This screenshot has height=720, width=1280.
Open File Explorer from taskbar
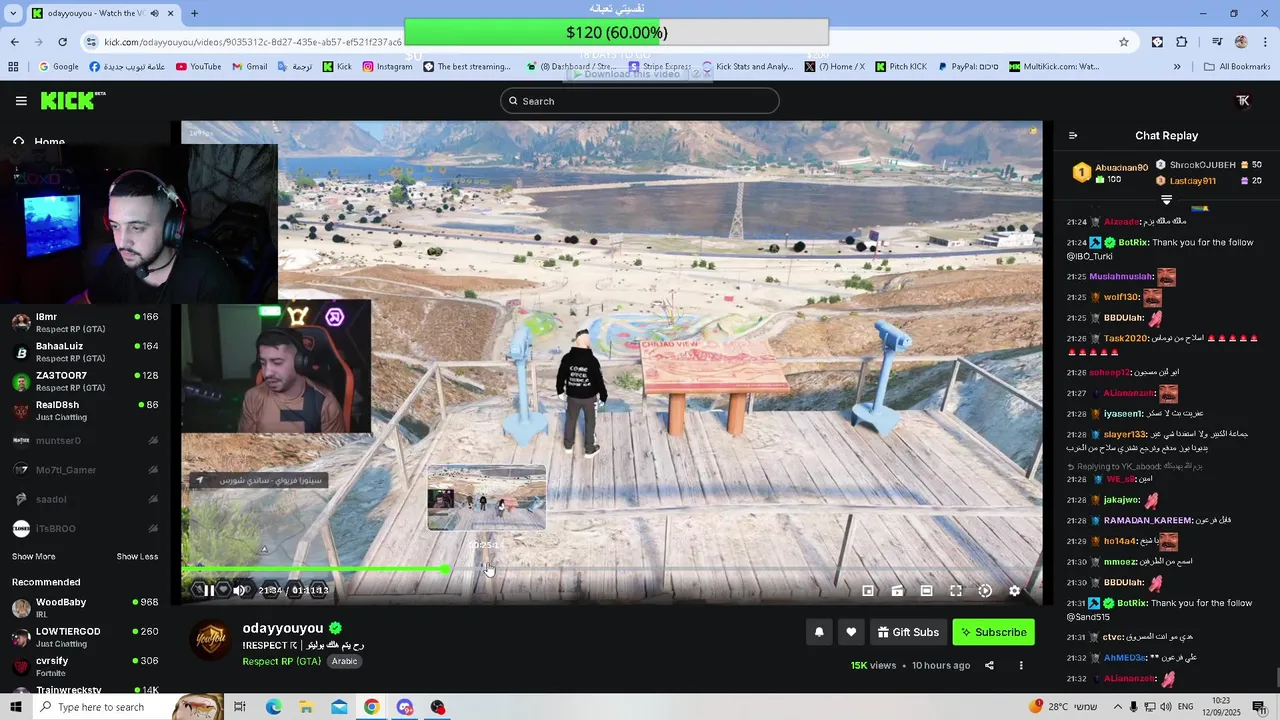pos(306,707)
